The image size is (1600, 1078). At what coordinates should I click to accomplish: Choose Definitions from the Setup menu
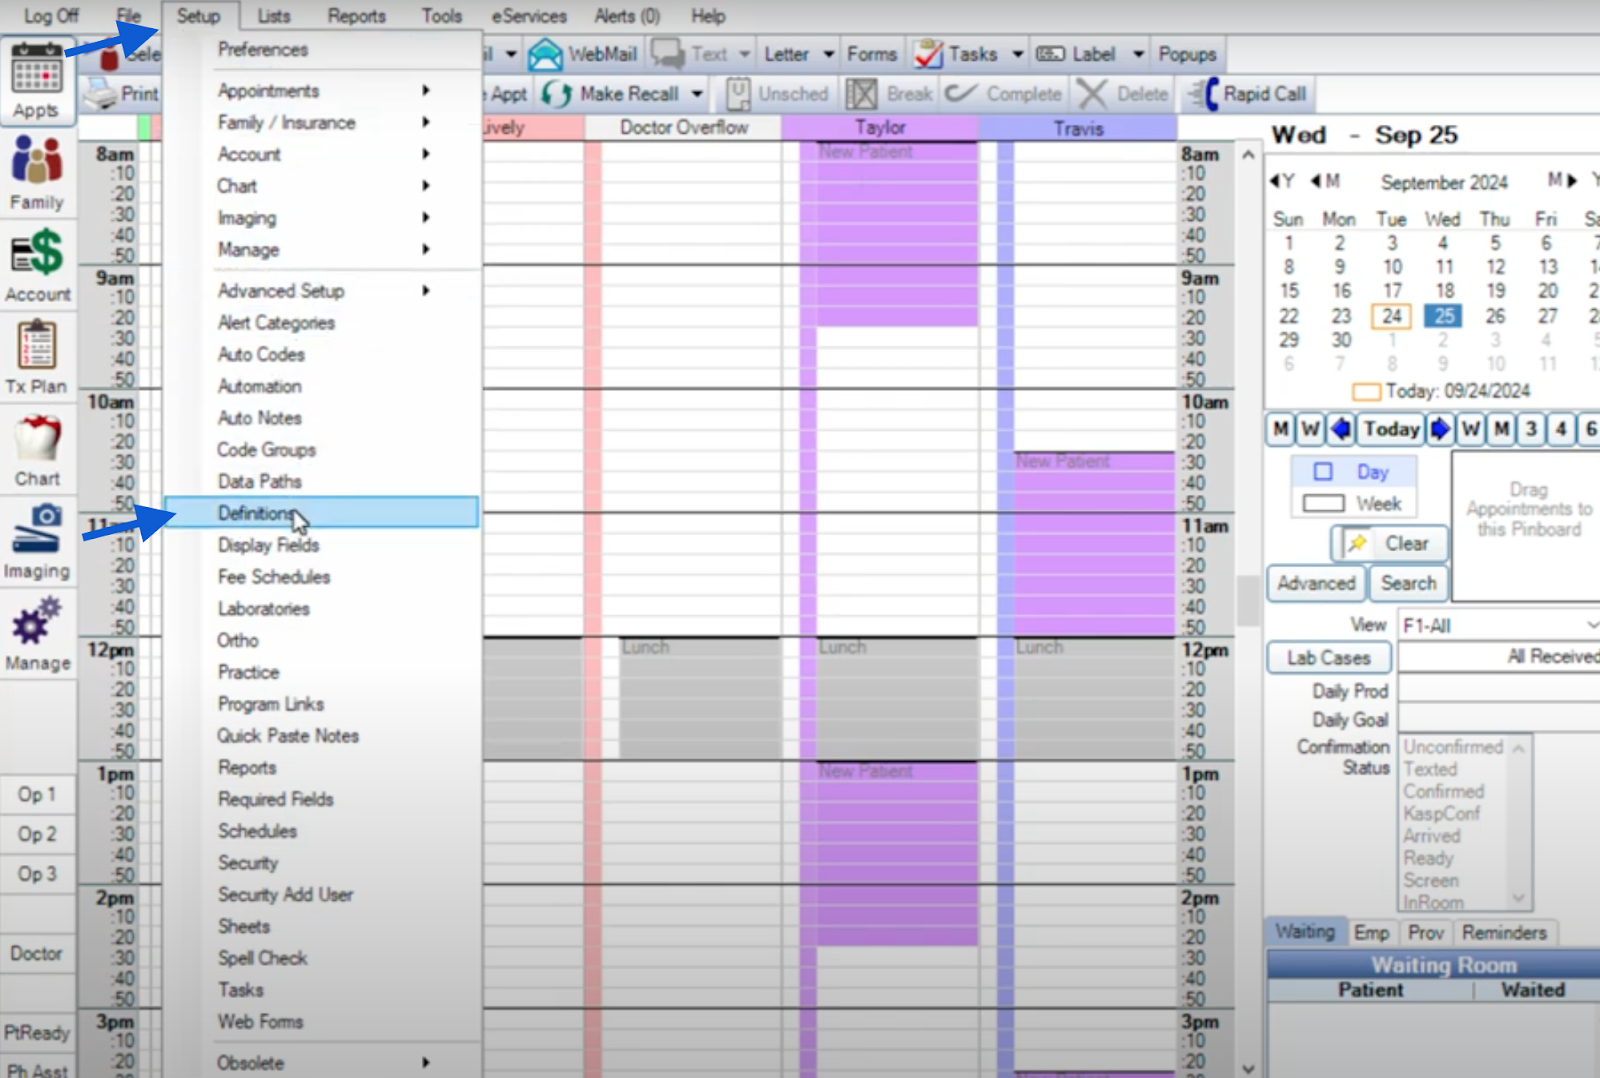[x=256, y=513]
